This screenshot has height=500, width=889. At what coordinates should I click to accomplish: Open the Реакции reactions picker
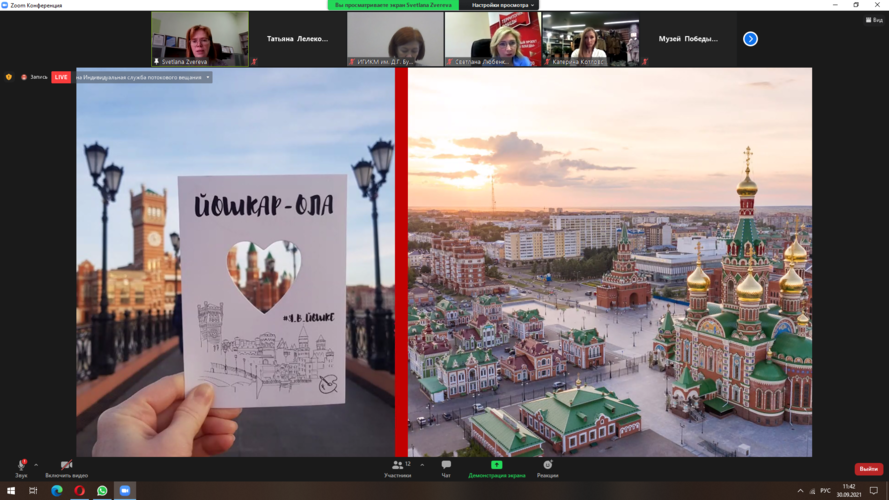click(547, 466)
